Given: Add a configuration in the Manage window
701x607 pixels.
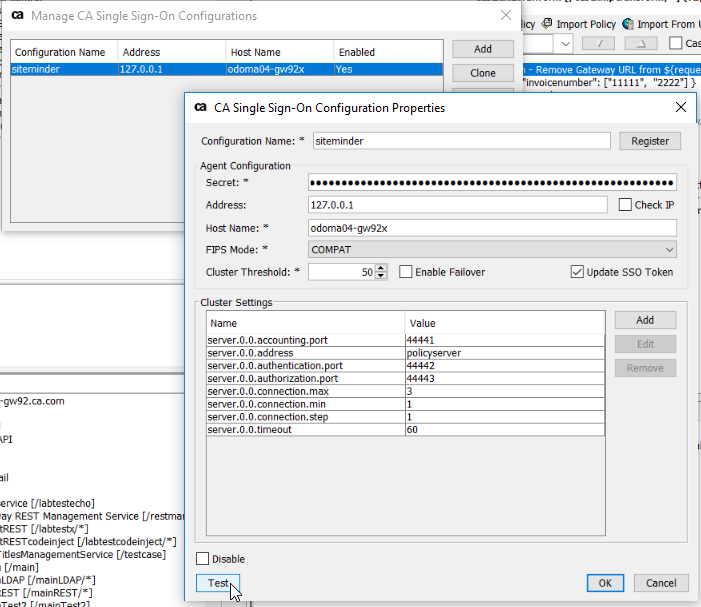Looking at the screenshot, I should tap(483, 49).
